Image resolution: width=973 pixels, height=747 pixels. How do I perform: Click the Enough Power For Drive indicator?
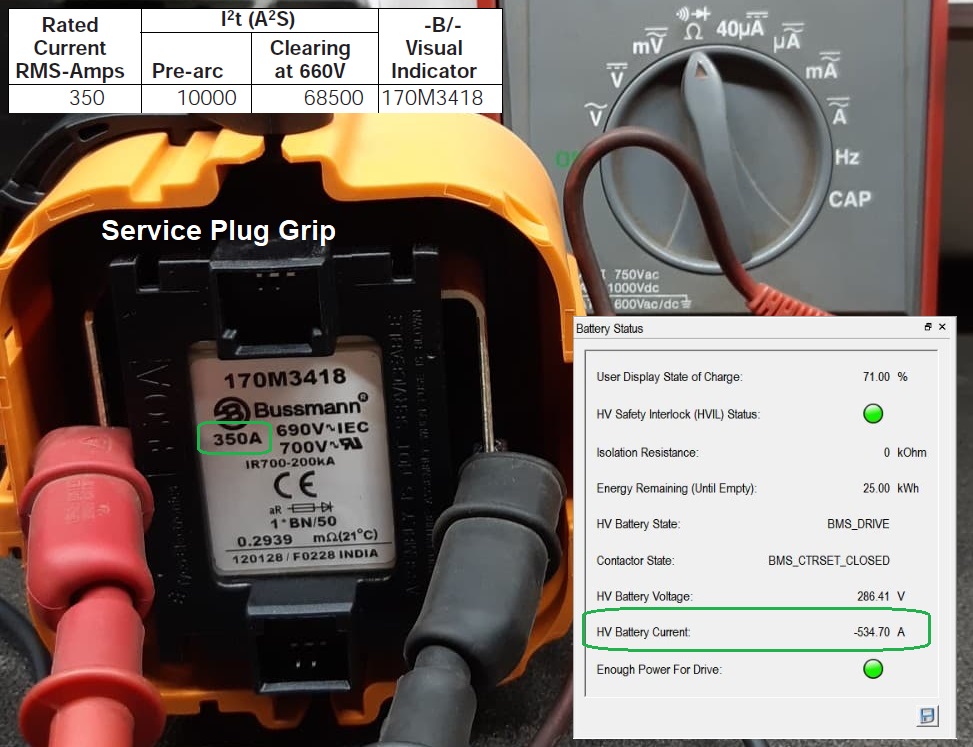(873, 669)
